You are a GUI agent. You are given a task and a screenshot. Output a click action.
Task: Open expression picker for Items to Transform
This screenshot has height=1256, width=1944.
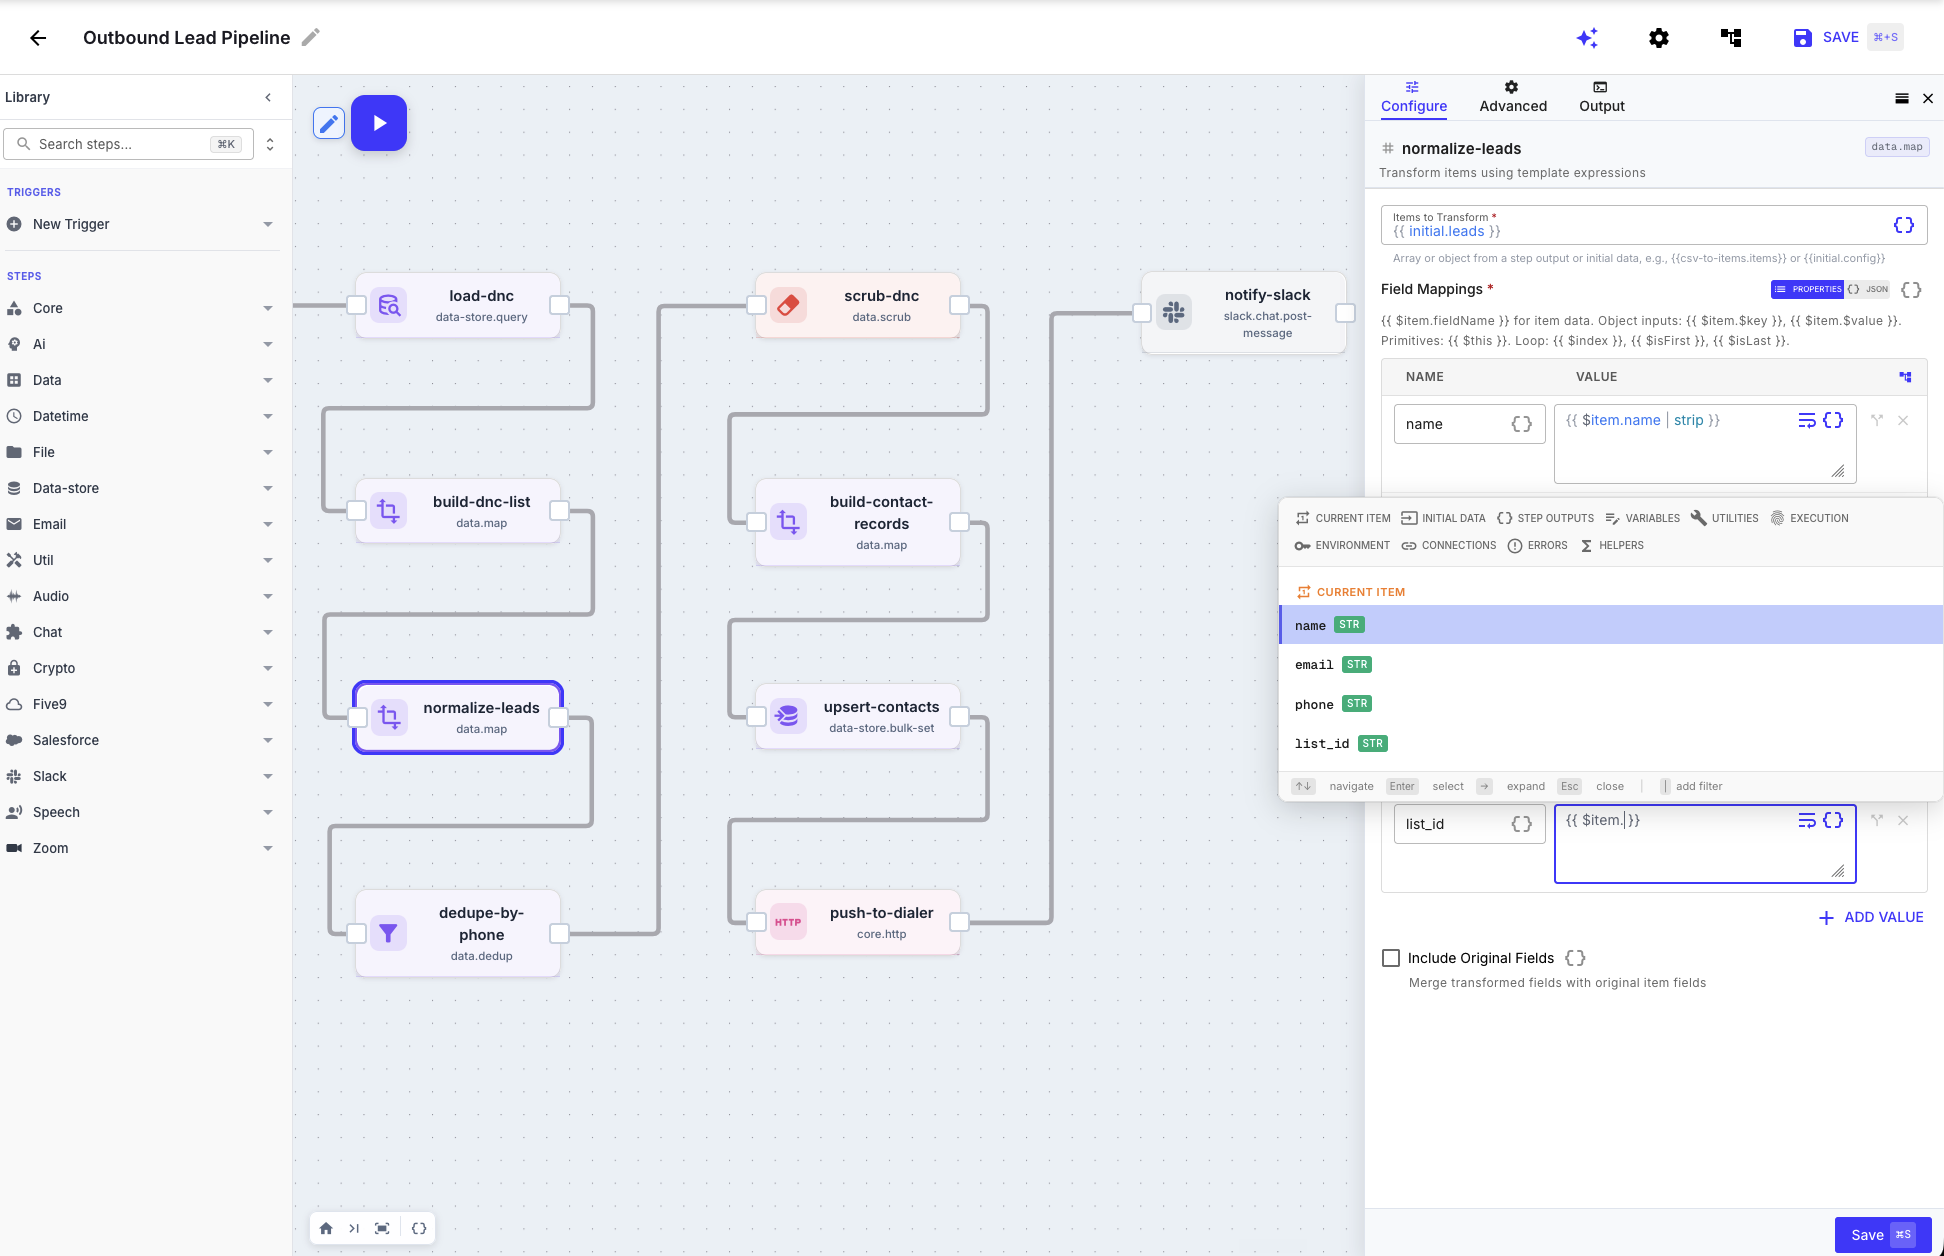(x=1904, y=225)
